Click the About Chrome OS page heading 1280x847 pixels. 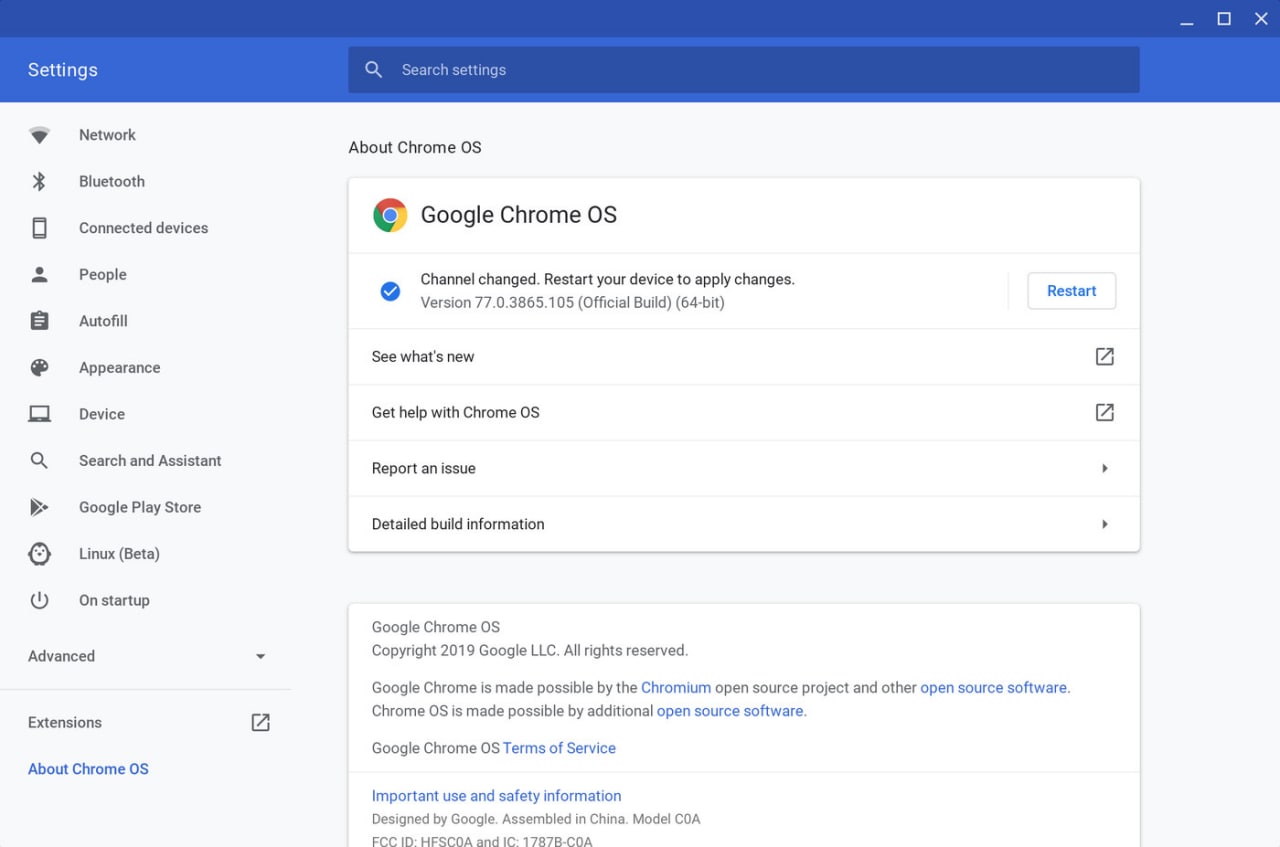tap(415, 147)
